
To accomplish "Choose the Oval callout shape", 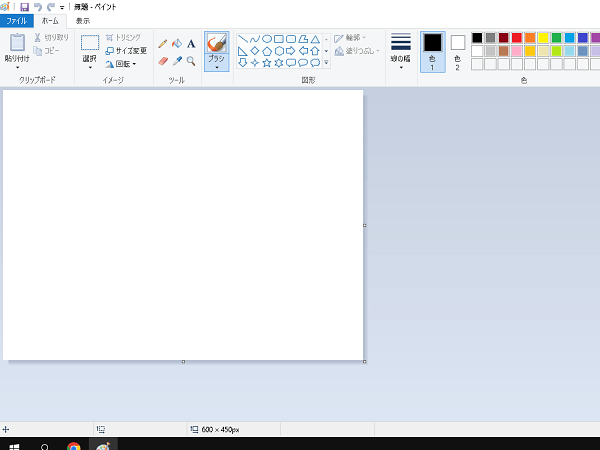I will tap(303, 63).
